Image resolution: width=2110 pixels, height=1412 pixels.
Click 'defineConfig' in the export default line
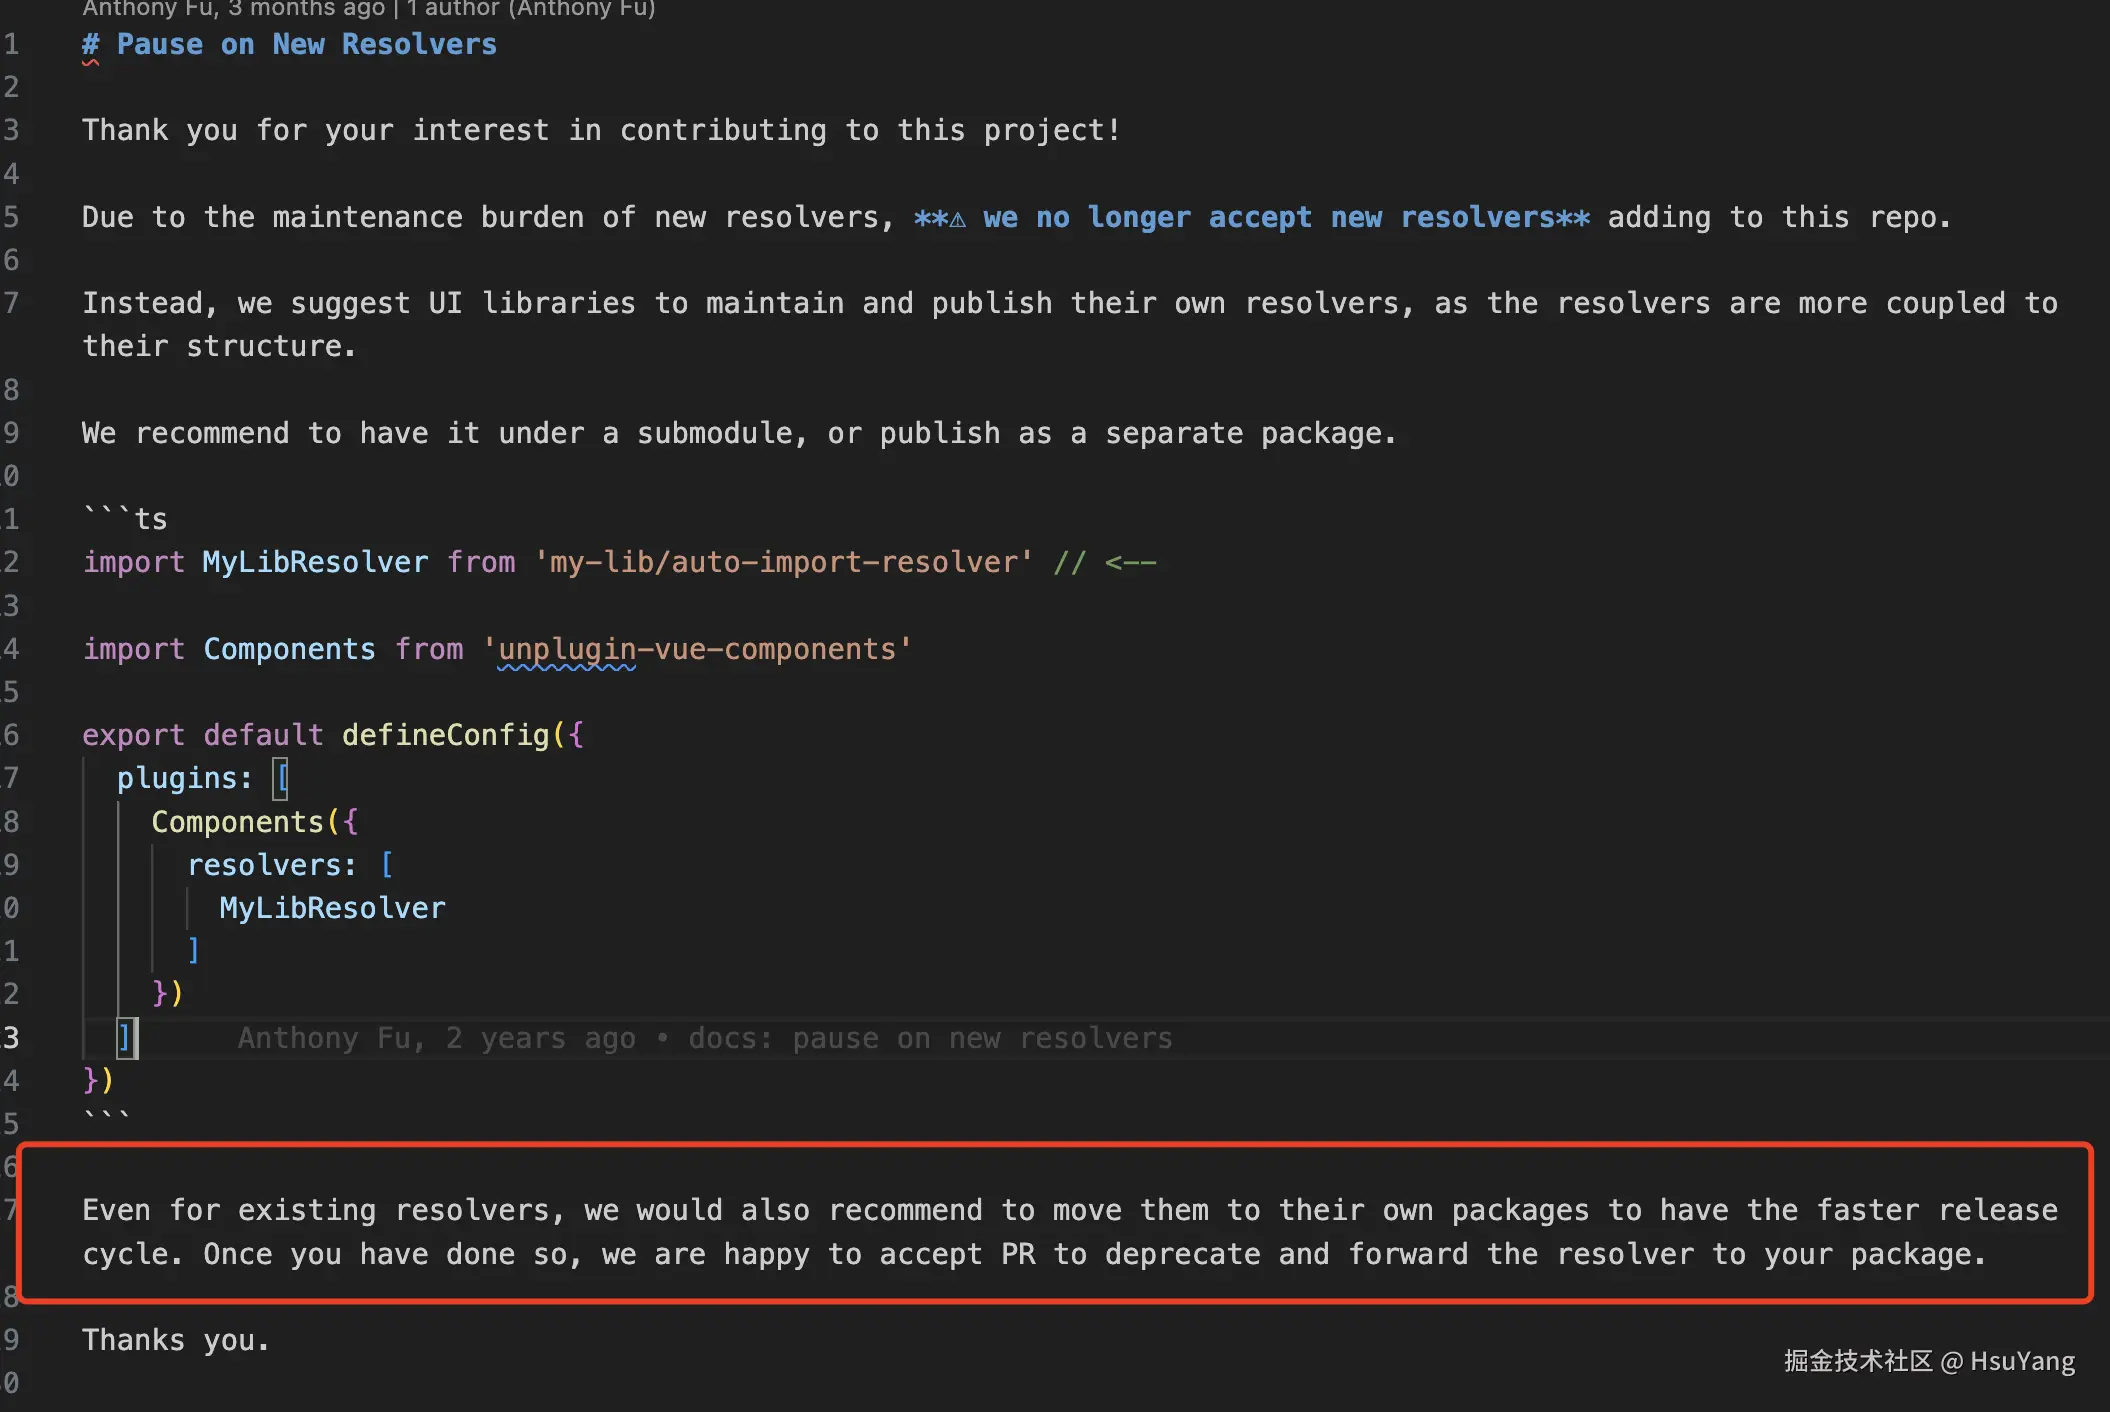[x=446, y=735]
